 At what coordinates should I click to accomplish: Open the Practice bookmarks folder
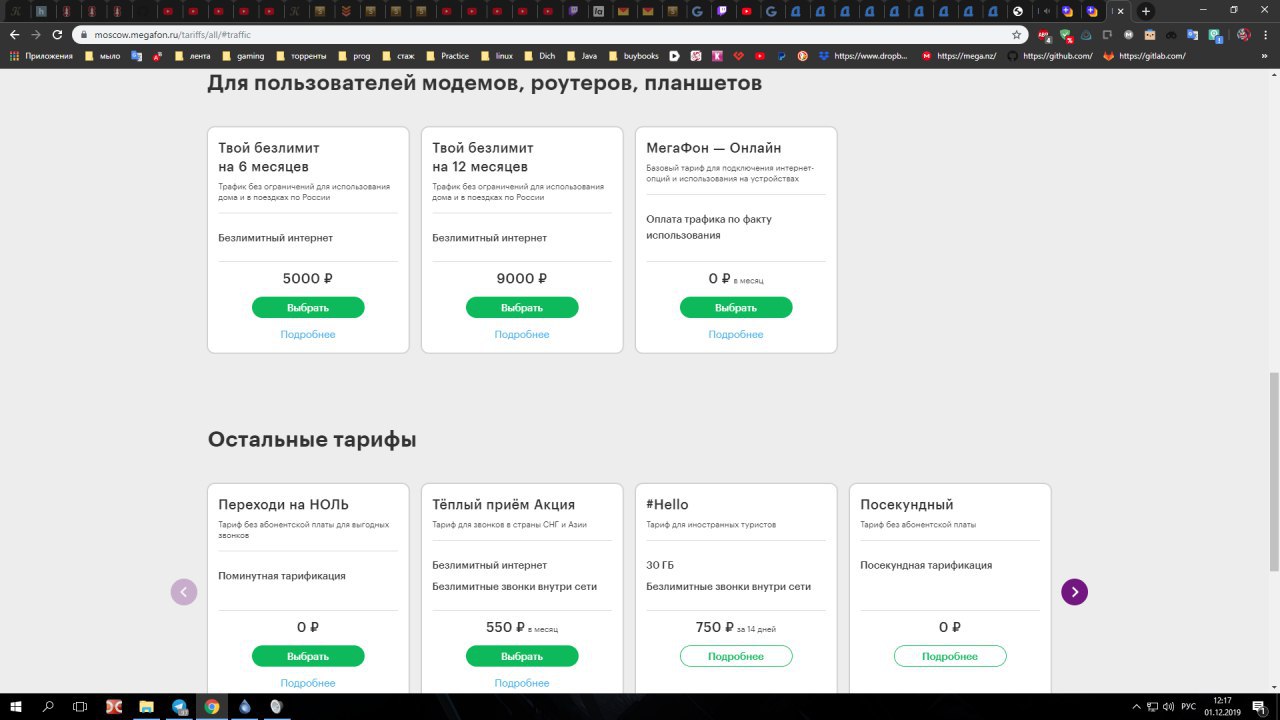(x=446, y=56)
